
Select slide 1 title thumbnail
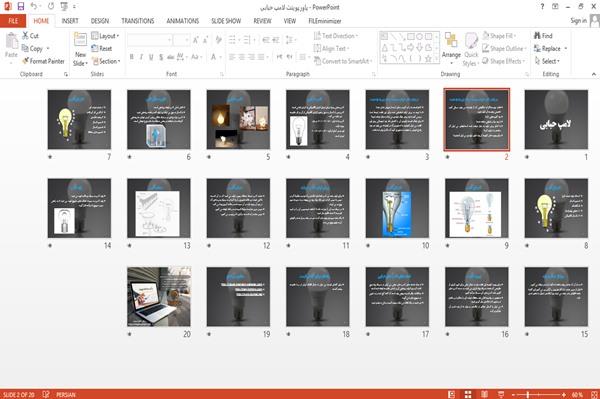tap(556, 119)
